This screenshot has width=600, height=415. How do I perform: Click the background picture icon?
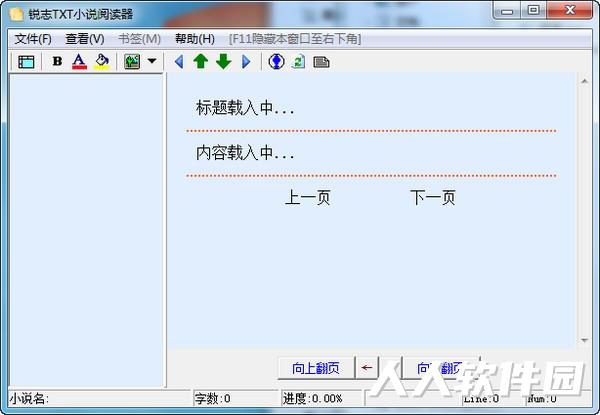[132, 62]
